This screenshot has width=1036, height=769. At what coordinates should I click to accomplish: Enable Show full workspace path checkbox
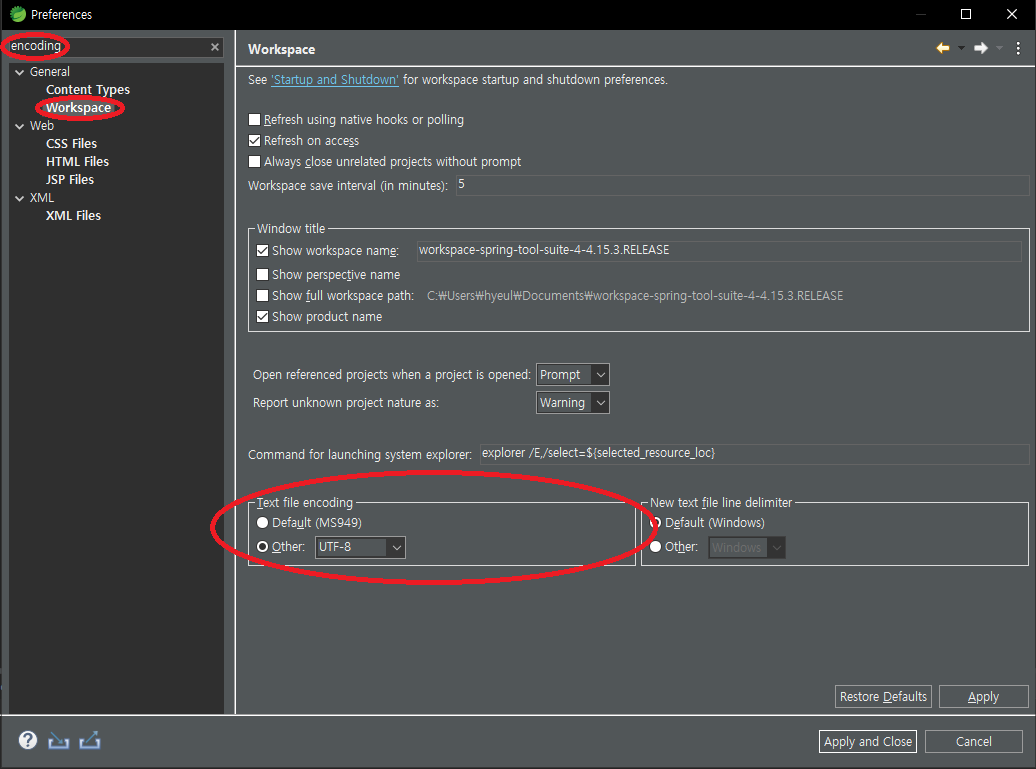(262, 295)
